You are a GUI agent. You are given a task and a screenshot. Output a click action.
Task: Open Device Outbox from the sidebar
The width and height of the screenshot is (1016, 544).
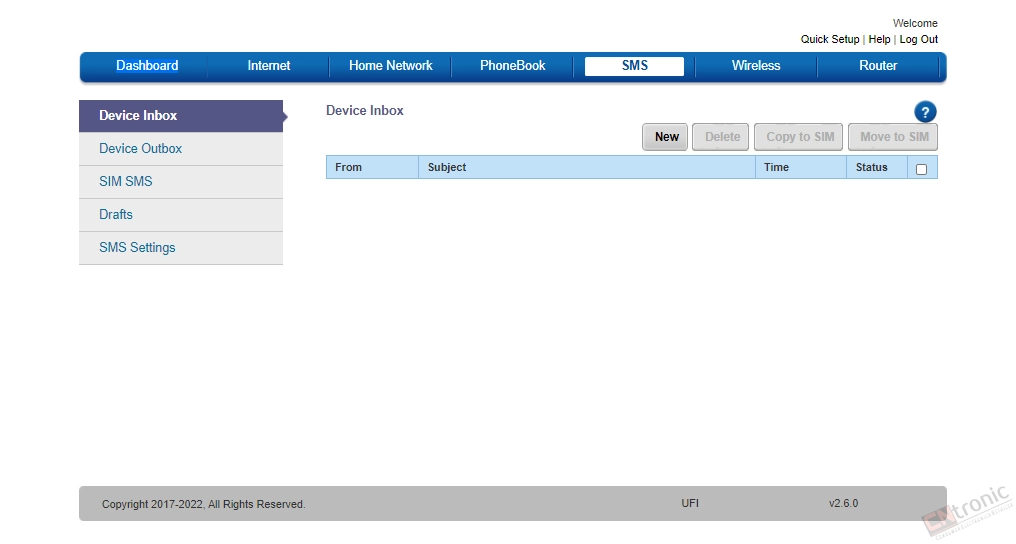tap(181, 149)
